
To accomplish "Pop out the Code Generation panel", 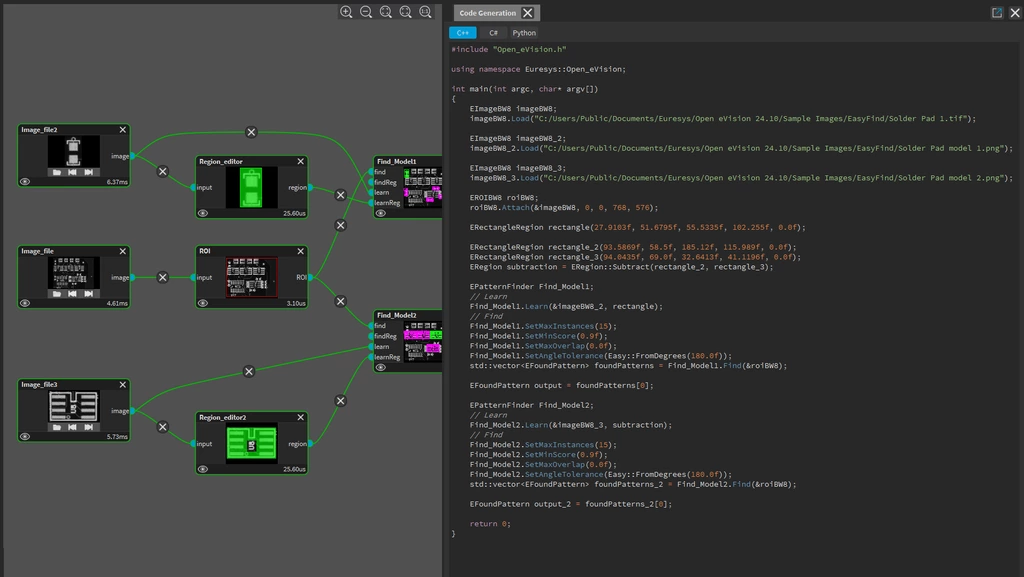I will (996, 12).
